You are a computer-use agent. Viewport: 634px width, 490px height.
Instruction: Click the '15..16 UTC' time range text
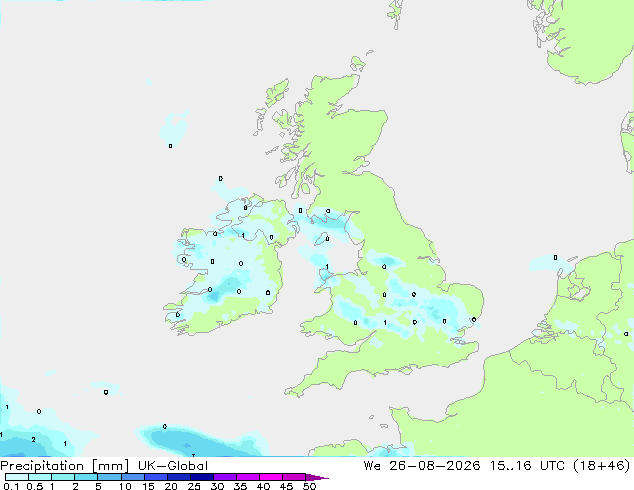[x=526, y=466]
